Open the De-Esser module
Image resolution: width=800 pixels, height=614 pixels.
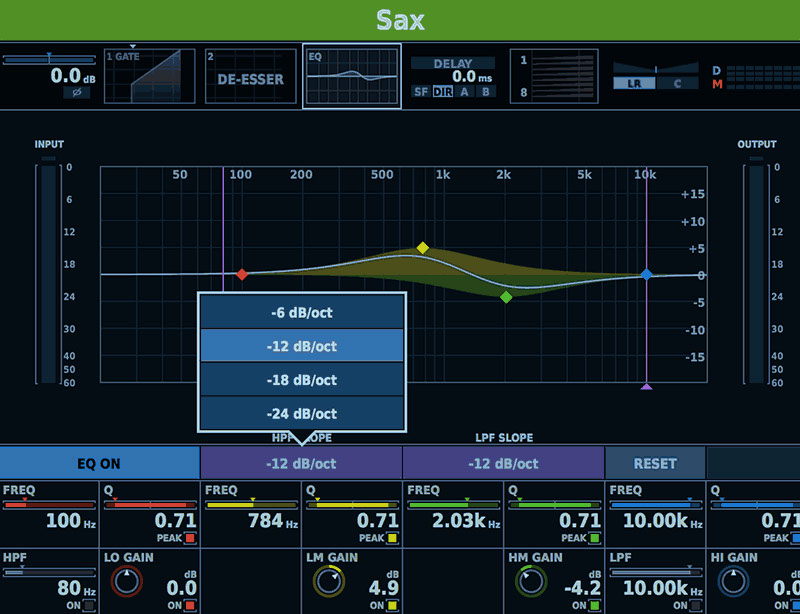pos(250,77)
